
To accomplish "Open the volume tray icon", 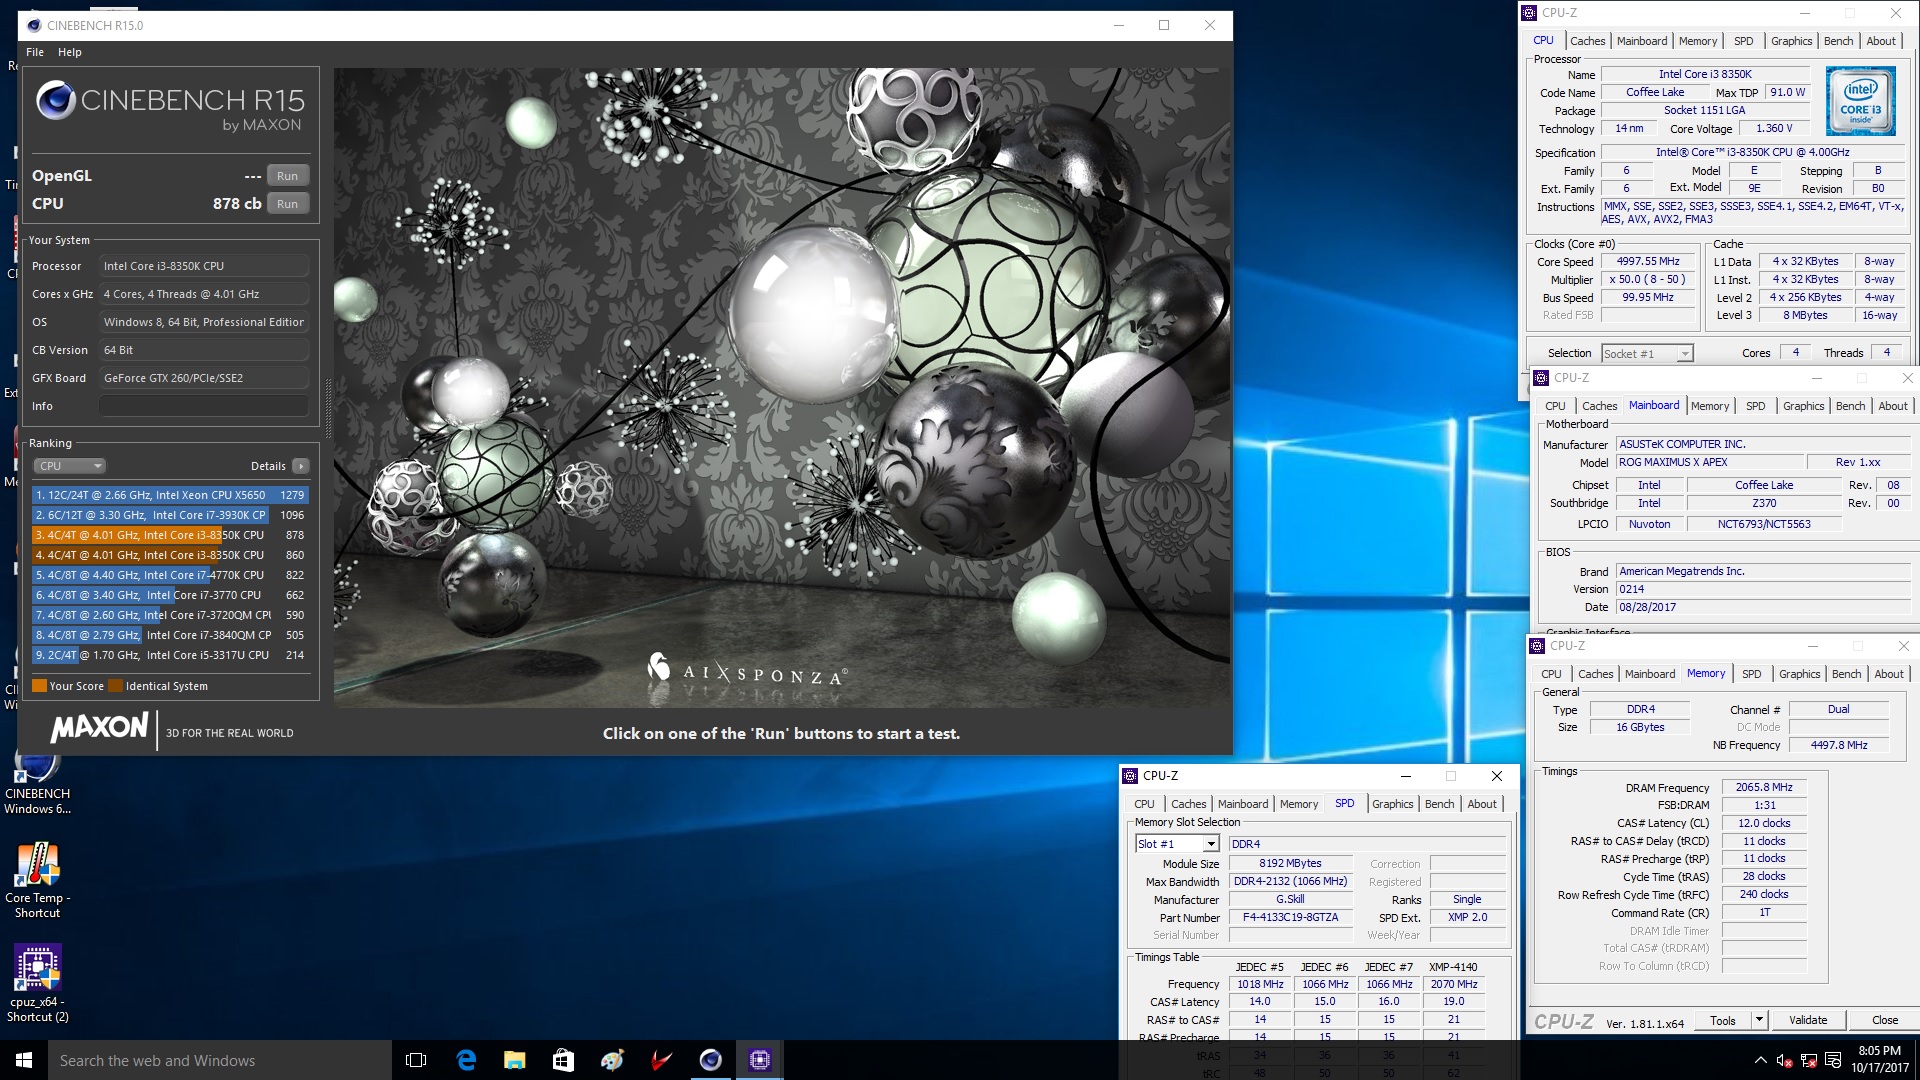I will pyautogui.click(x=1784, y=1060).
